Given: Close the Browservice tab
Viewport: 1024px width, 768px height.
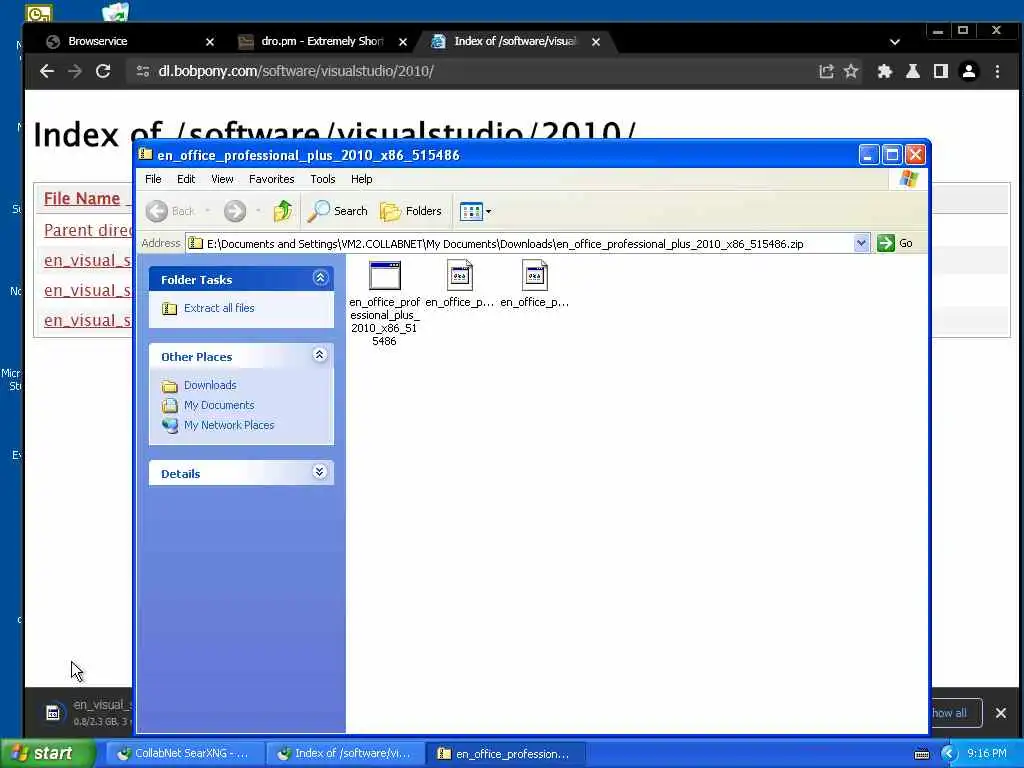Looking at the screenshot, I should click(x=210, y=42).
